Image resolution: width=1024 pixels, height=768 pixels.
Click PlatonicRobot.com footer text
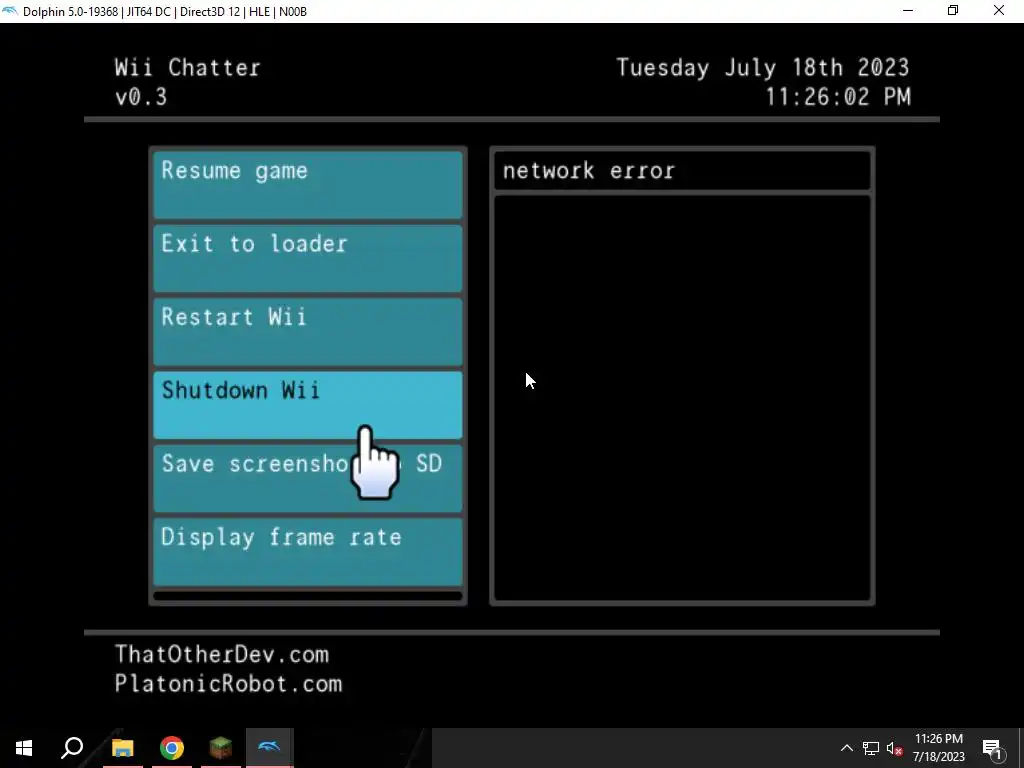(229, 684)
